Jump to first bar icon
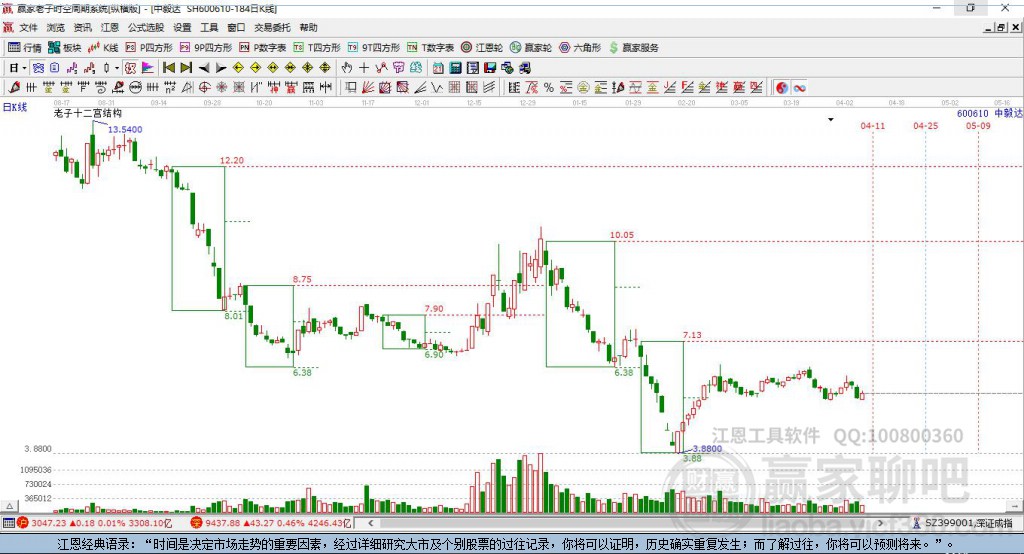Screen dimensions: 1024x554 168,68
